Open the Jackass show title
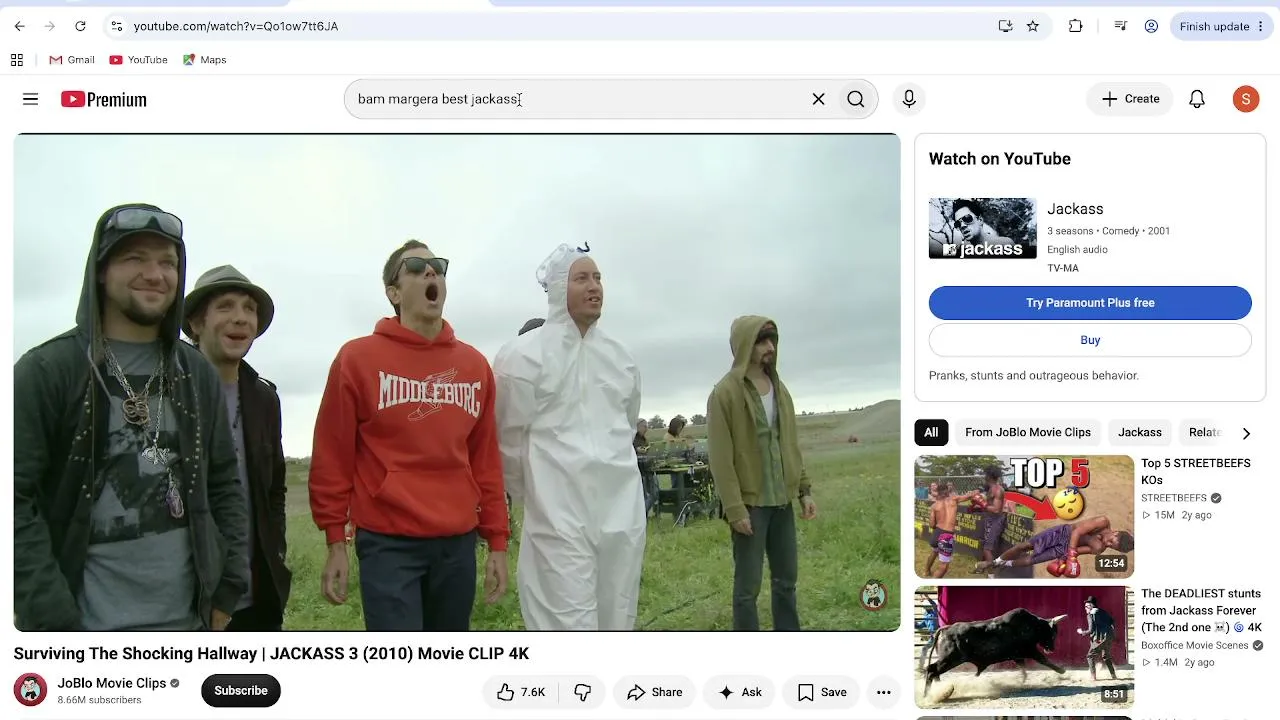The width and height of the screenshot is (1280, 720). 1075,209
